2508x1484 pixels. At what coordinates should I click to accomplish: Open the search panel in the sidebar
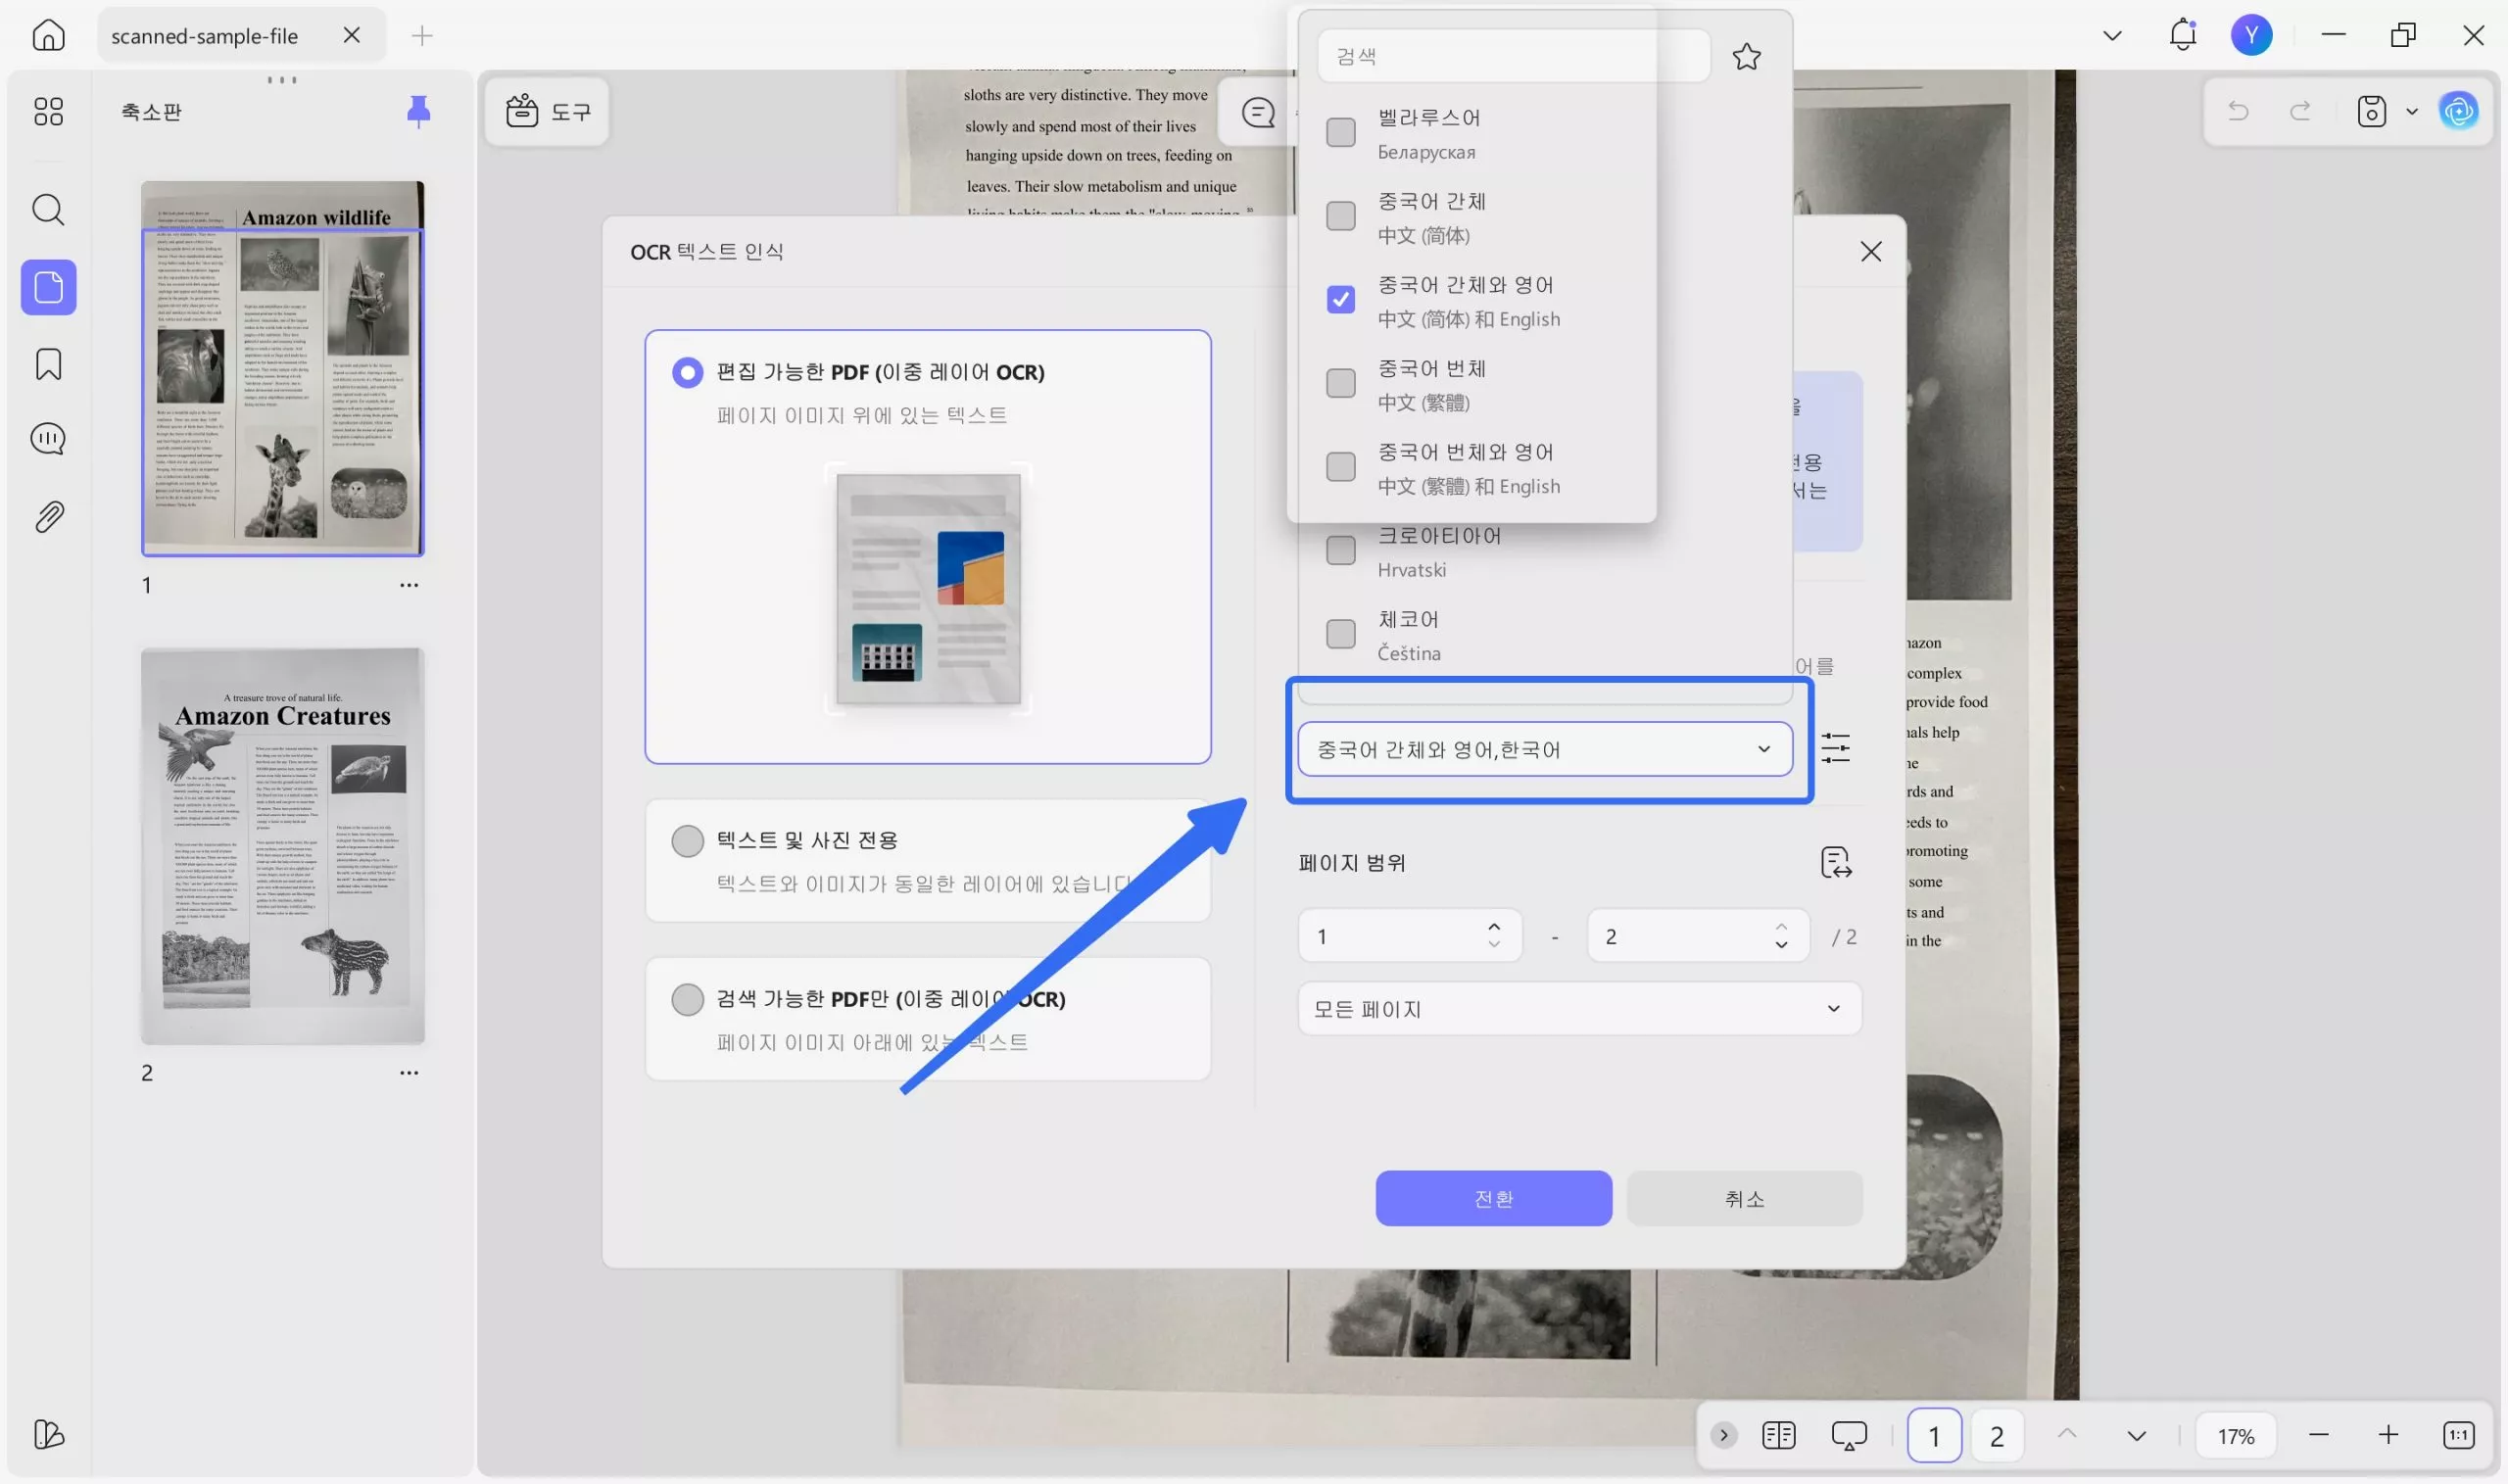pos(48,209)
